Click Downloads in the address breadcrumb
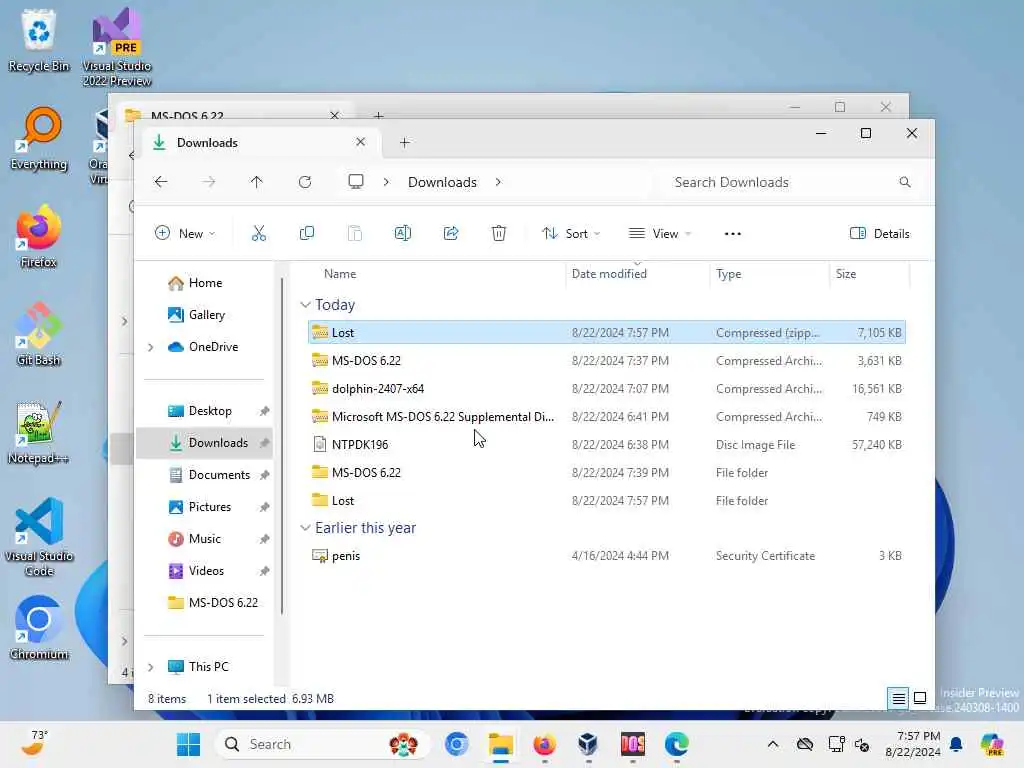The image size is (1024, 768). point(442,182)
